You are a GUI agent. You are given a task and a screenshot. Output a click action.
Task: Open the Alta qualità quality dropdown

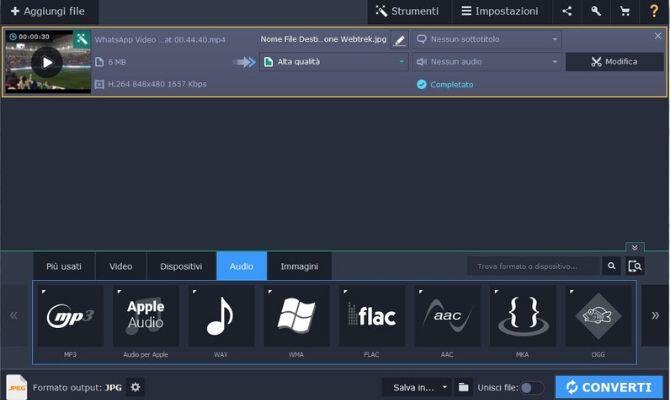point(334,61)
